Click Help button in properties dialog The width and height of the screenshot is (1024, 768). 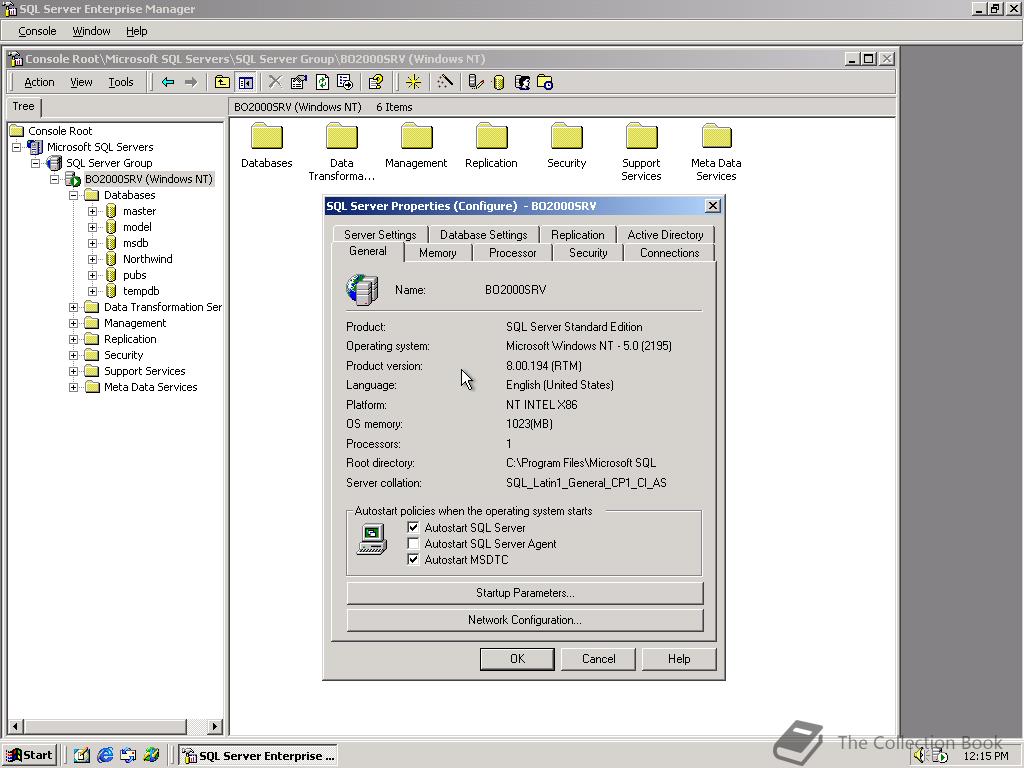click(679, 659)
